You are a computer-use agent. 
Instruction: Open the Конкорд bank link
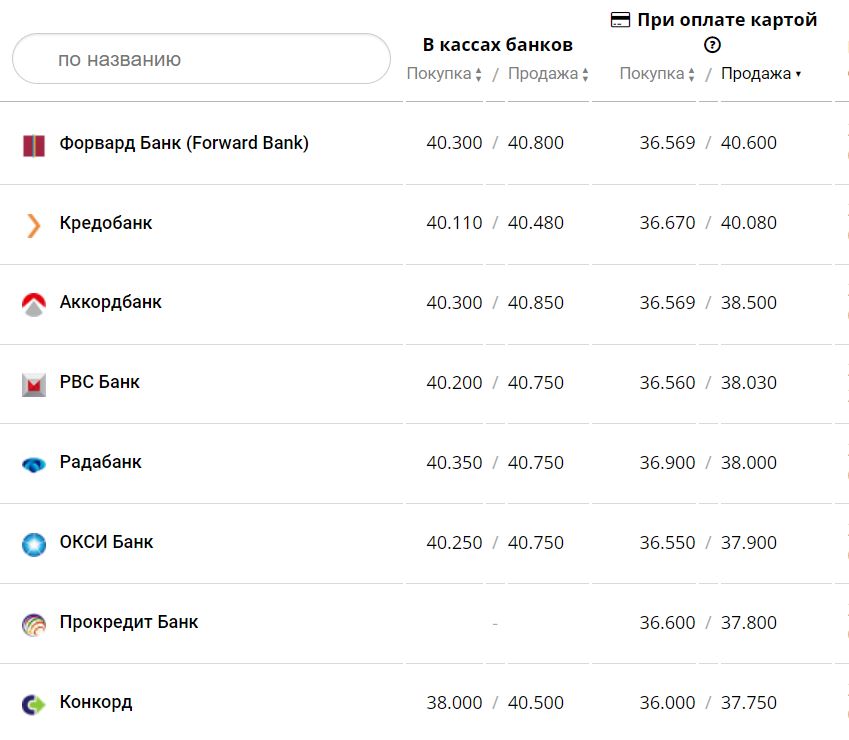point(95,702)
